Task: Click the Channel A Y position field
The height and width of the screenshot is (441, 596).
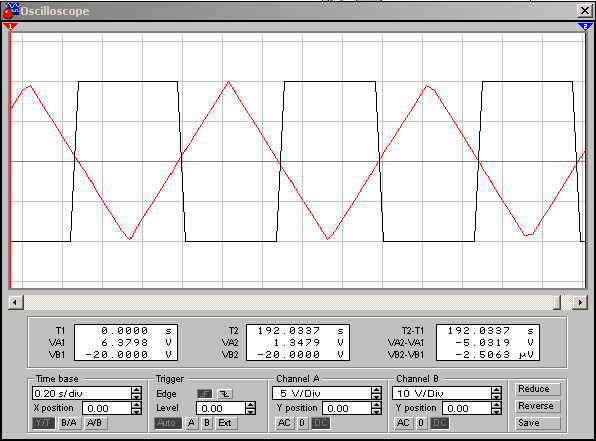Action: point(347,408)
